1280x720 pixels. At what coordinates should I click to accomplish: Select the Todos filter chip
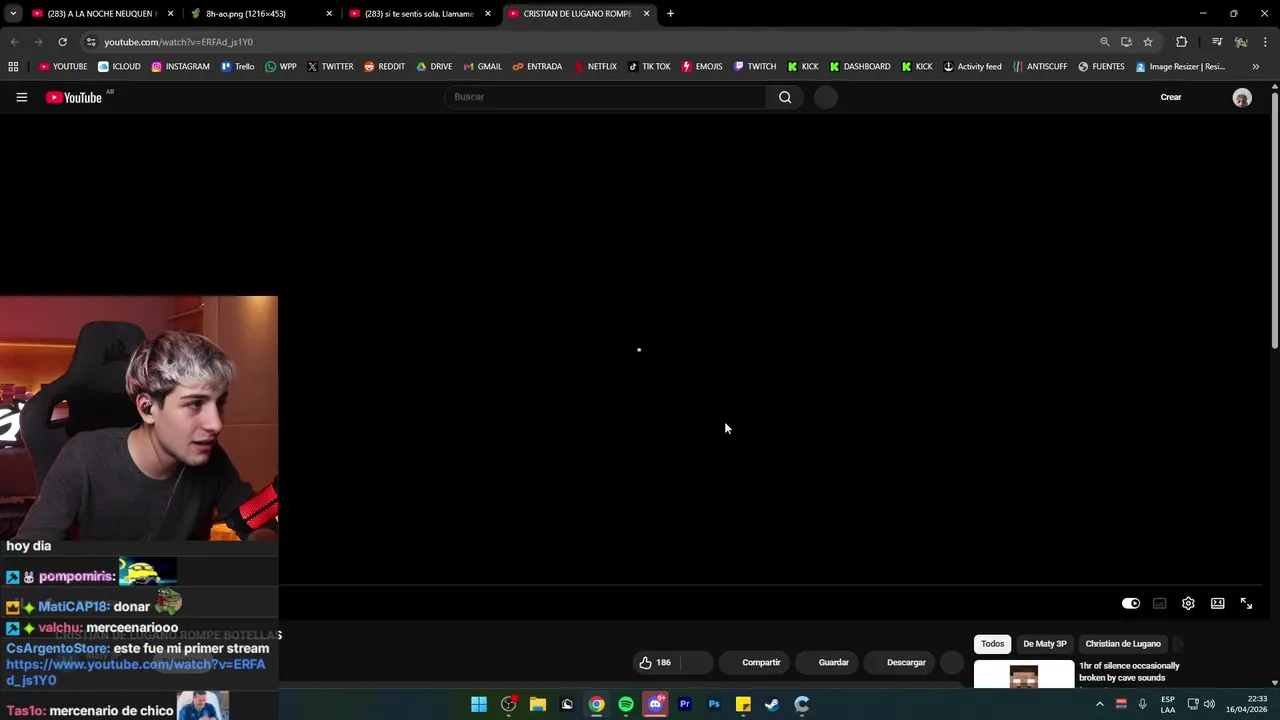992,644
